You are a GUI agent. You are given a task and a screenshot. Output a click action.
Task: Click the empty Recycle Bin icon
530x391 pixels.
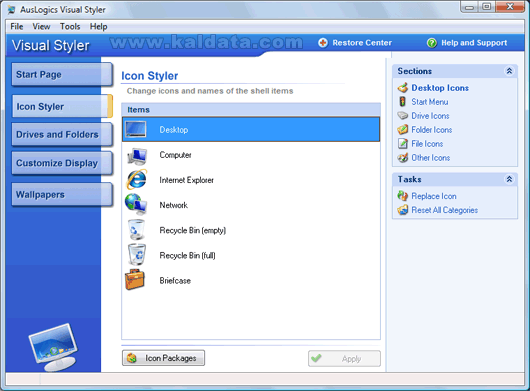pos(136,230)
